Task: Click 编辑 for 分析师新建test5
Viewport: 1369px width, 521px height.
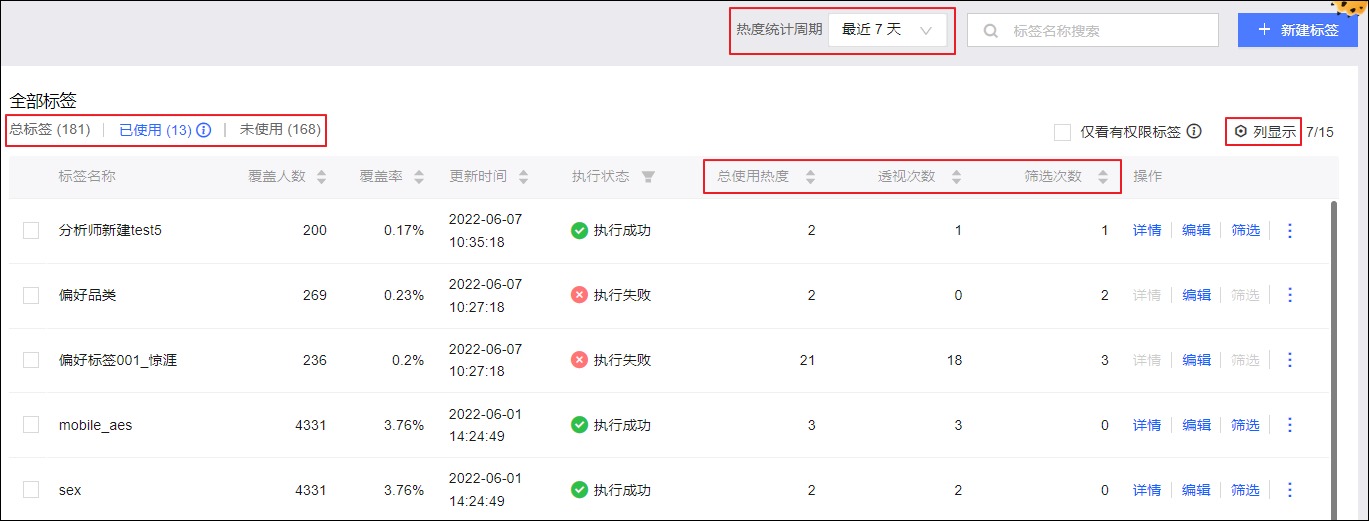Action: coord(1196,231)
